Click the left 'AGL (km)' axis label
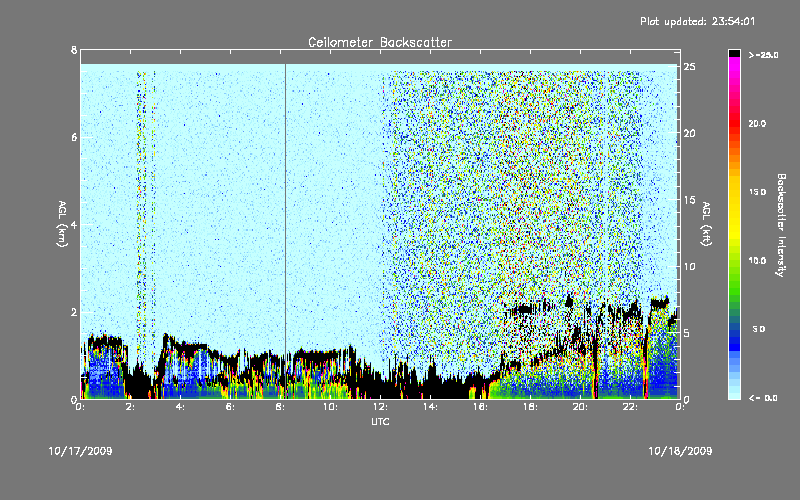The image size is (800, 500). click(62, 224)
